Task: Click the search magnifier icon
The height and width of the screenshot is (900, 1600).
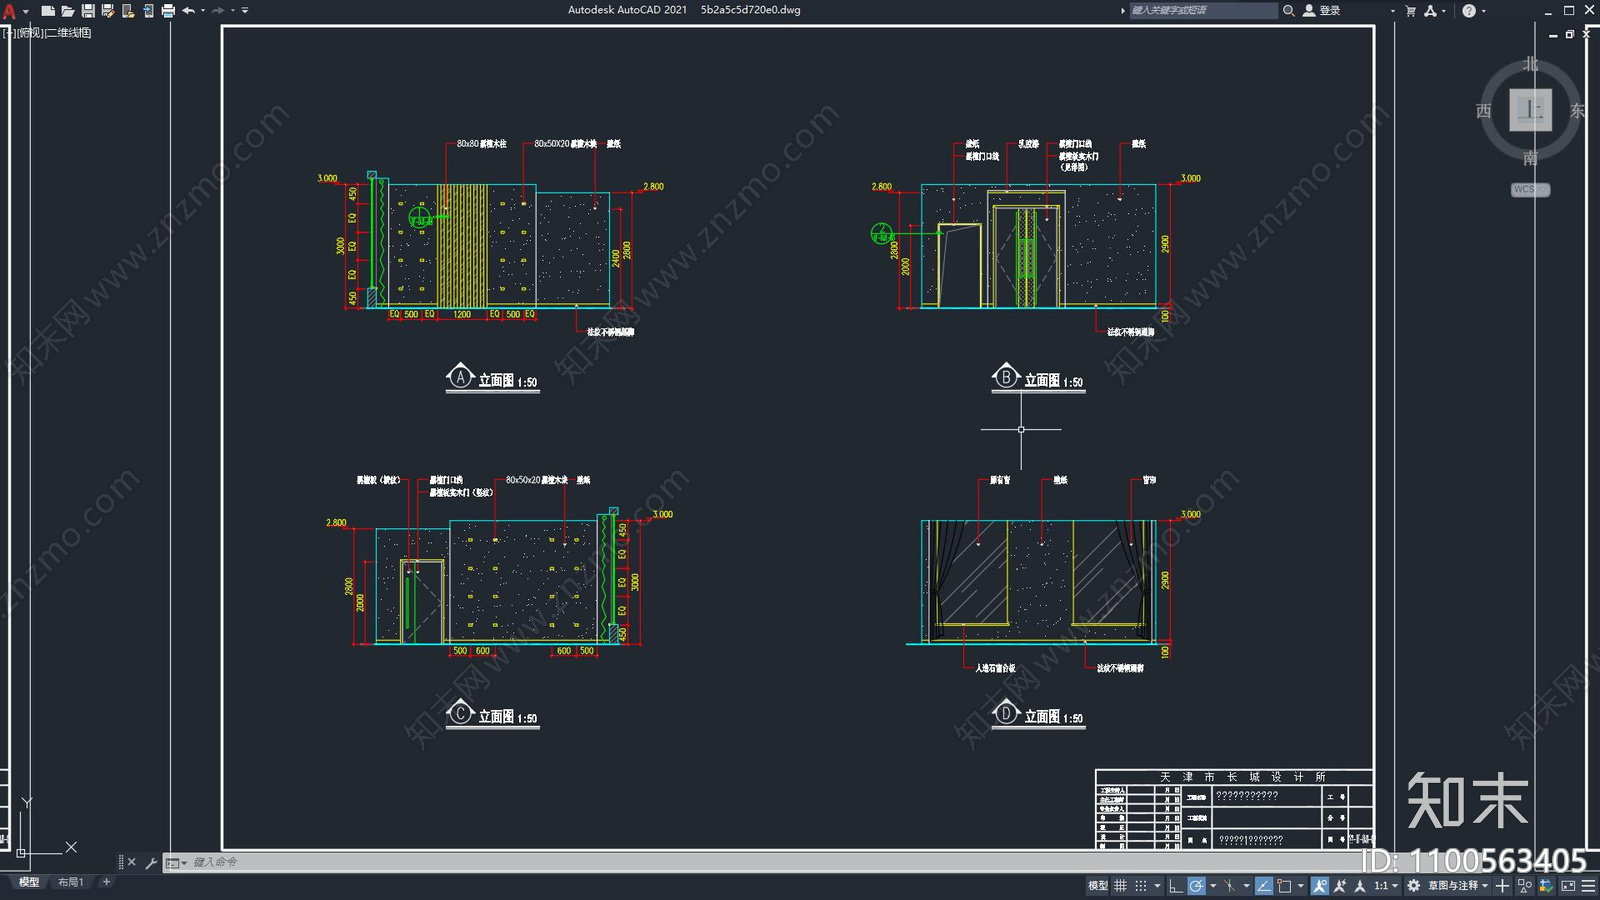Action: (x=1289, y=10)
